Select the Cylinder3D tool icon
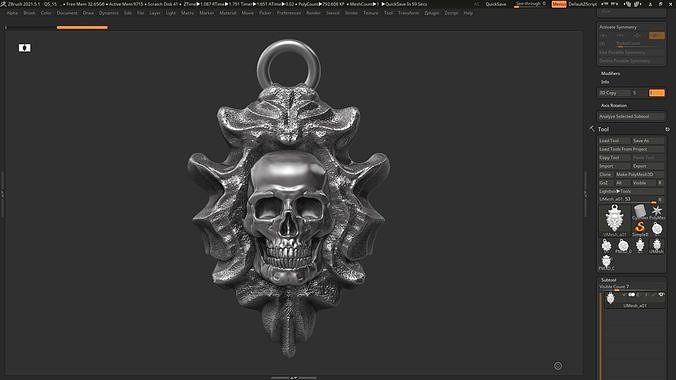676x380 pixels. [x=640, y=211]
